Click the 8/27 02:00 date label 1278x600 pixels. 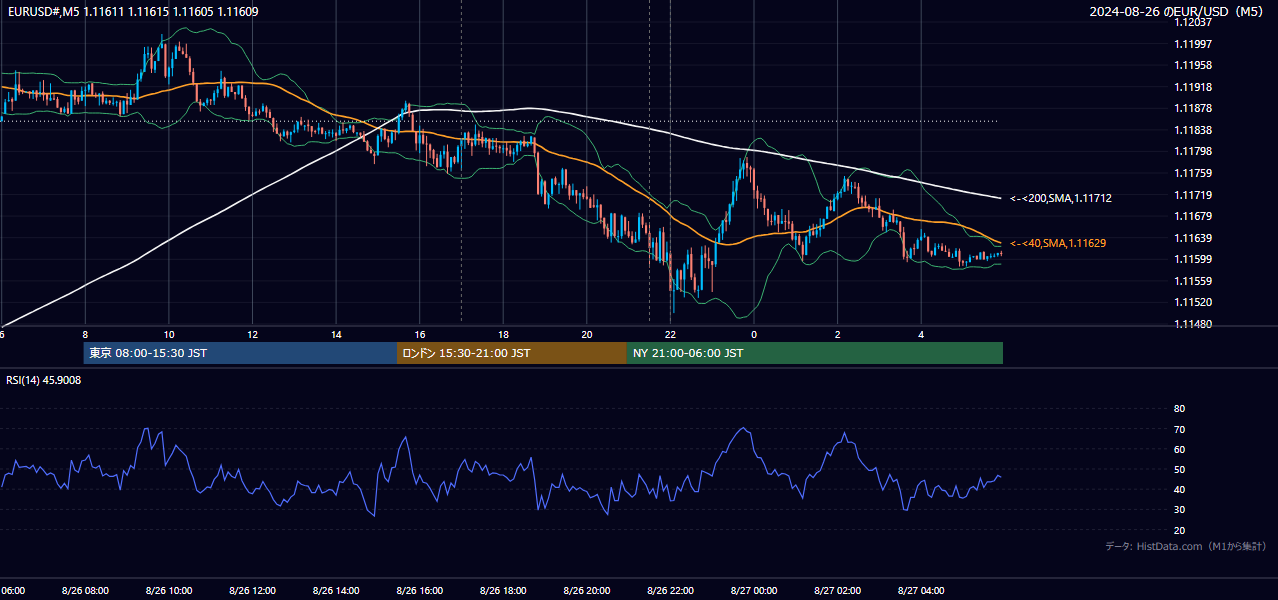pos(837,591)
